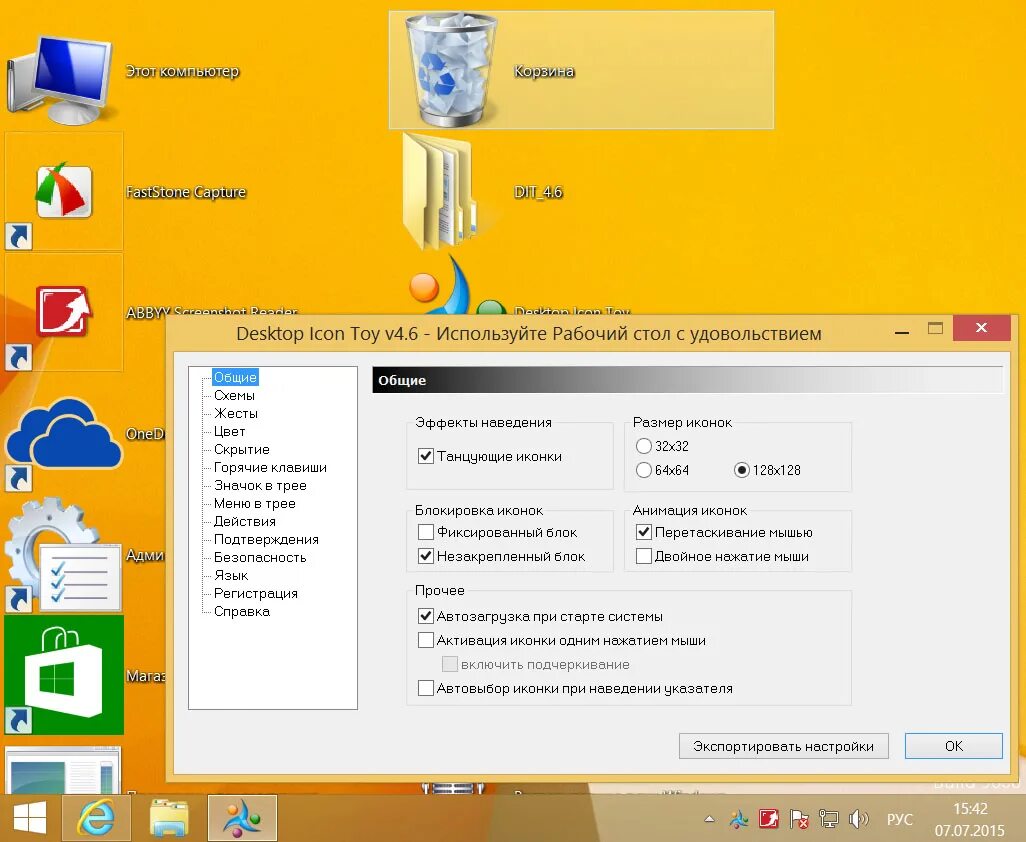Open Схемы settings section

click(x=234, y=395)
